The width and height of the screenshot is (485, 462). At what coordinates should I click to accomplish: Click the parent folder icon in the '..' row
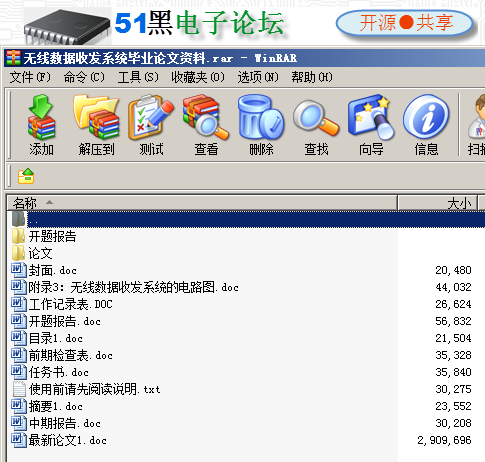(x=18, y=219)
